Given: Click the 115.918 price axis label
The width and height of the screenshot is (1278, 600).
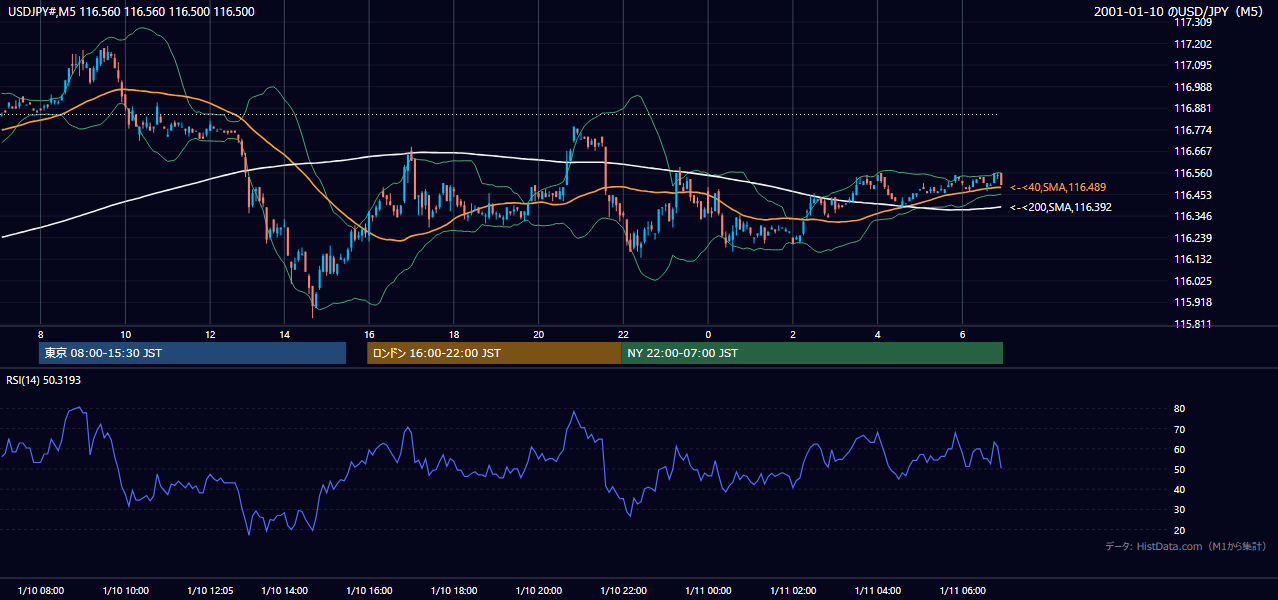Looking at the screenshot, I should click(x=1193, y=302).
